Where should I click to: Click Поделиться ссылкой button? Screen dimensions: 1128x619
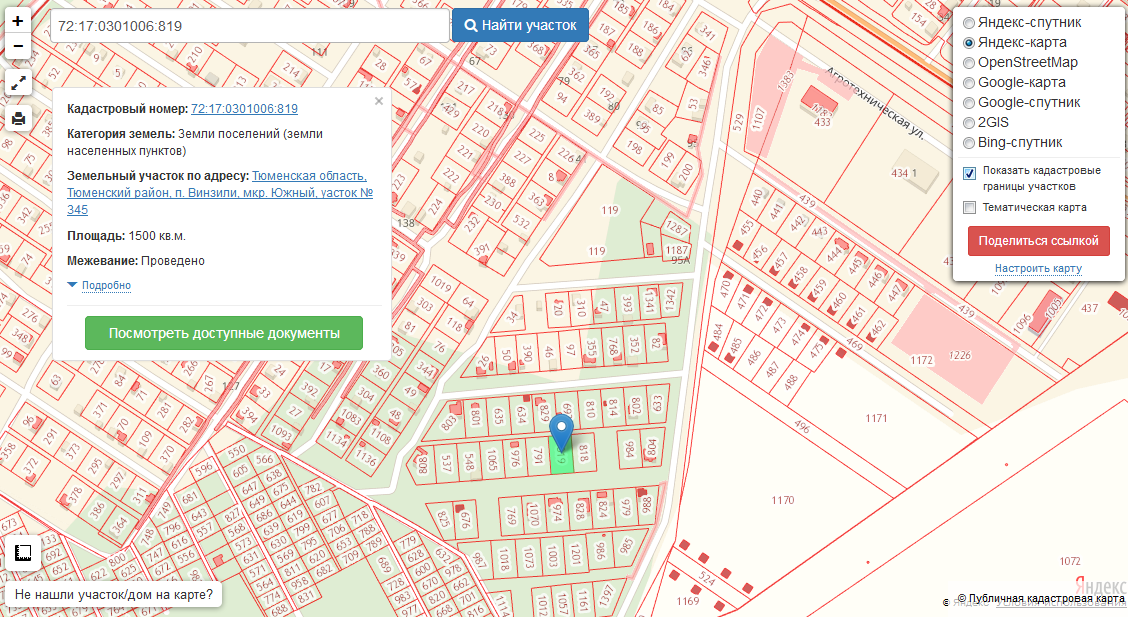pyautogui.click(x=1038, y=241)
